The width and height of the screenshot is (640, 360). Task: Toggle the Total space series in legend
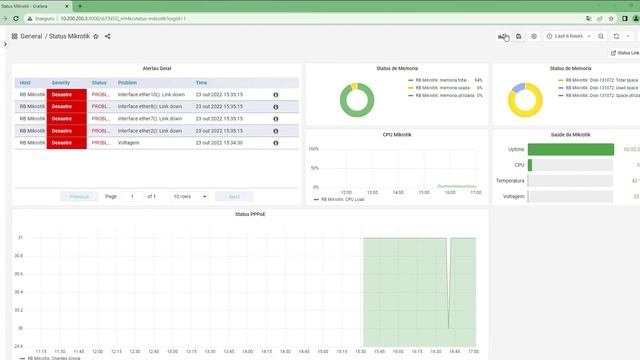pyautogui.click(x=602, y=80)
